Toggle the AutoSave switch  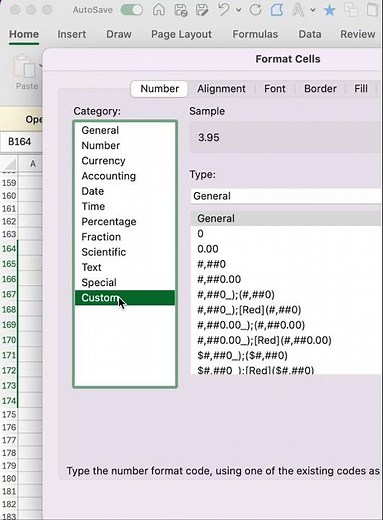tap(131, 10)
